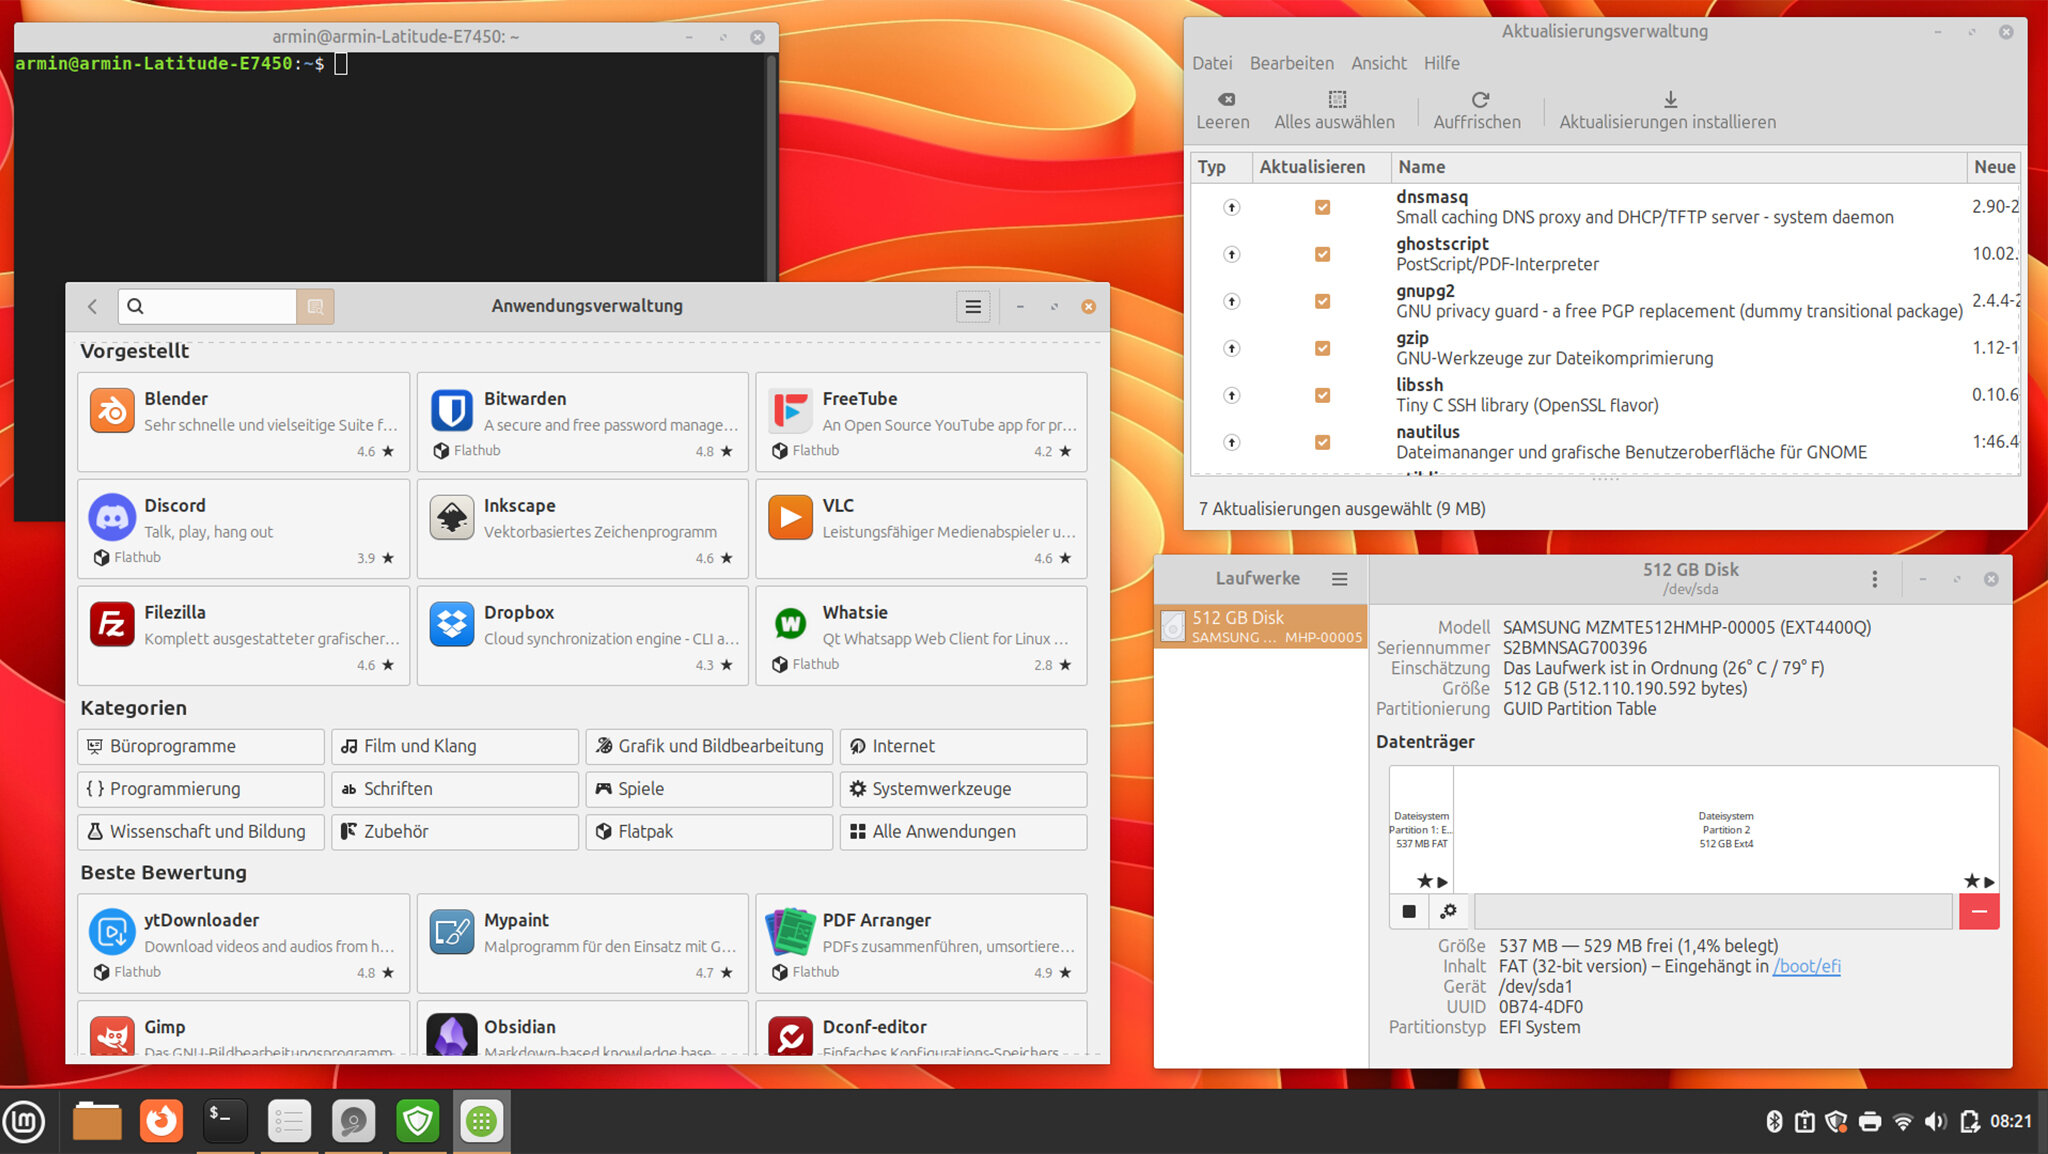Click the partition settings gear icon

1448,911
